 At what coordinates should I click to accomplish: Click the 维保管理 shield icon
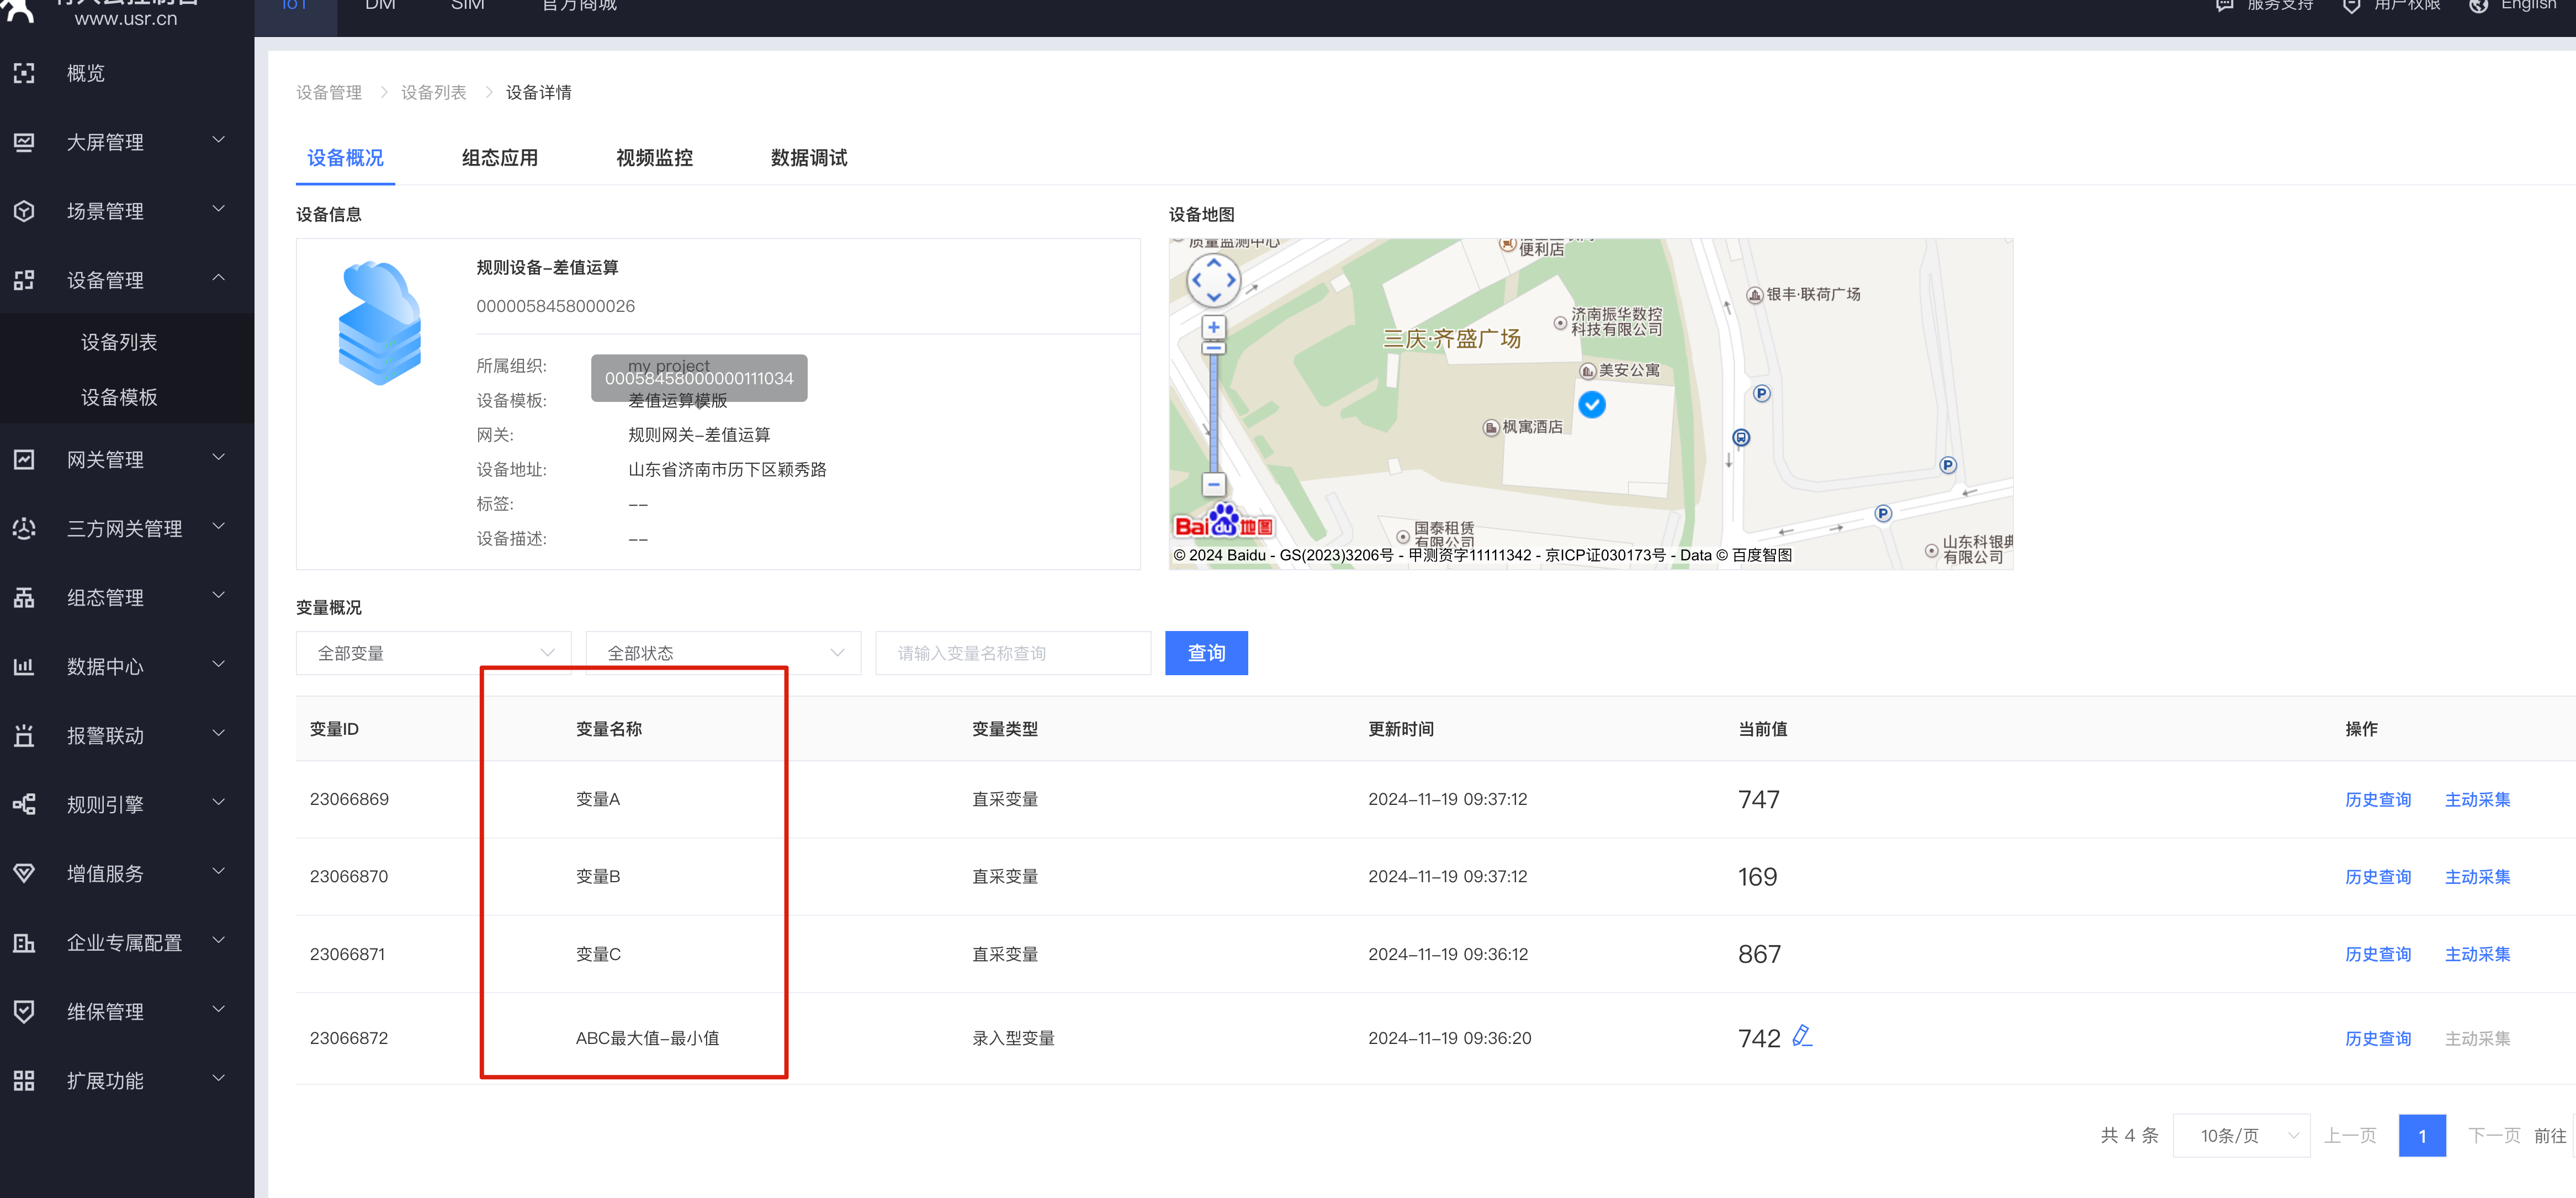tap(24, 1011)
